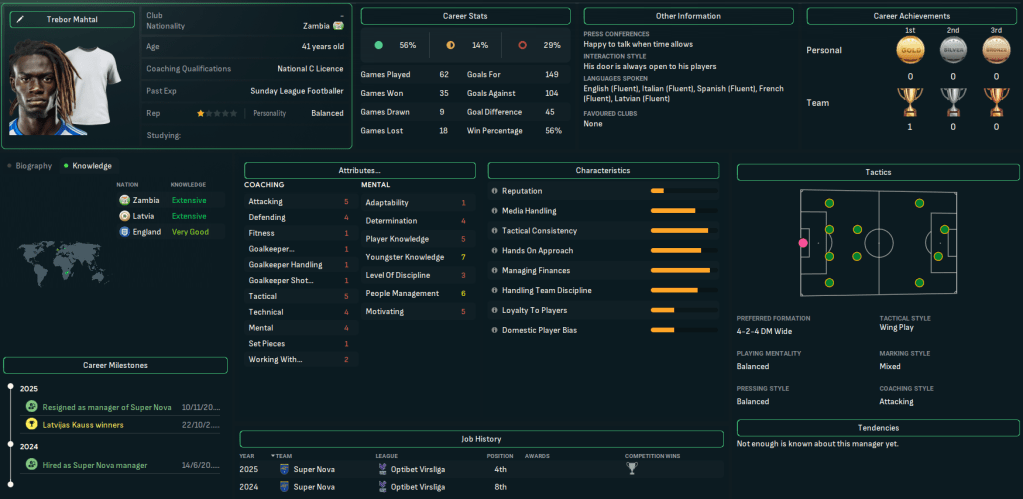Click the Tactical Consistency rating bar
Screen dimensions: 1023x499
coord(678,231)
